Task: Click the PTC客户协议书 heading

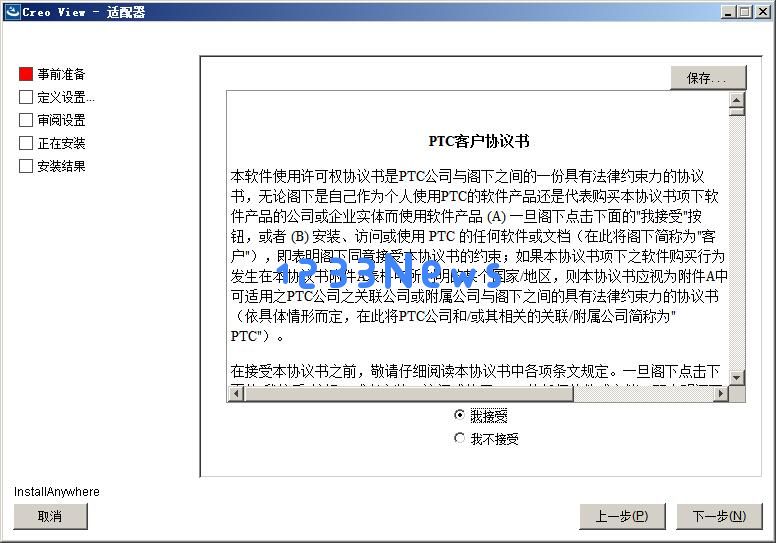Action: [479, 141]
